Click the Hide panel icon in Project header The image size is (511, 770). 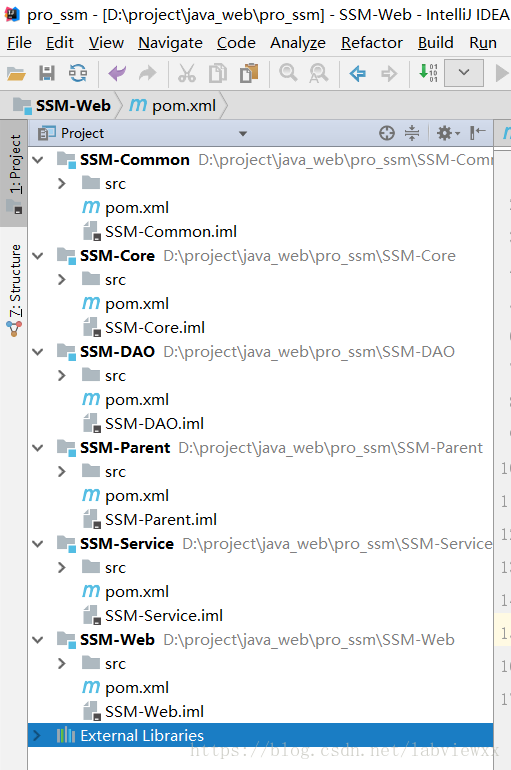478,133
